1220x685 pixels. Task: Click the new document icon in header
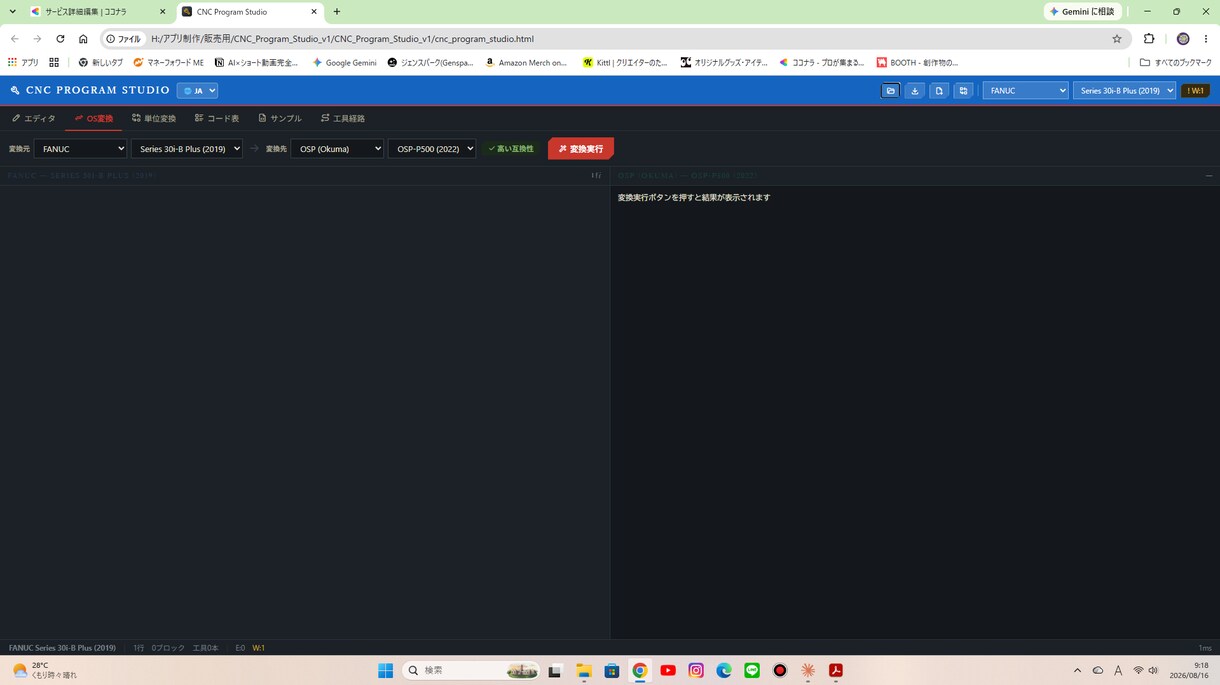tap(939, 91)
